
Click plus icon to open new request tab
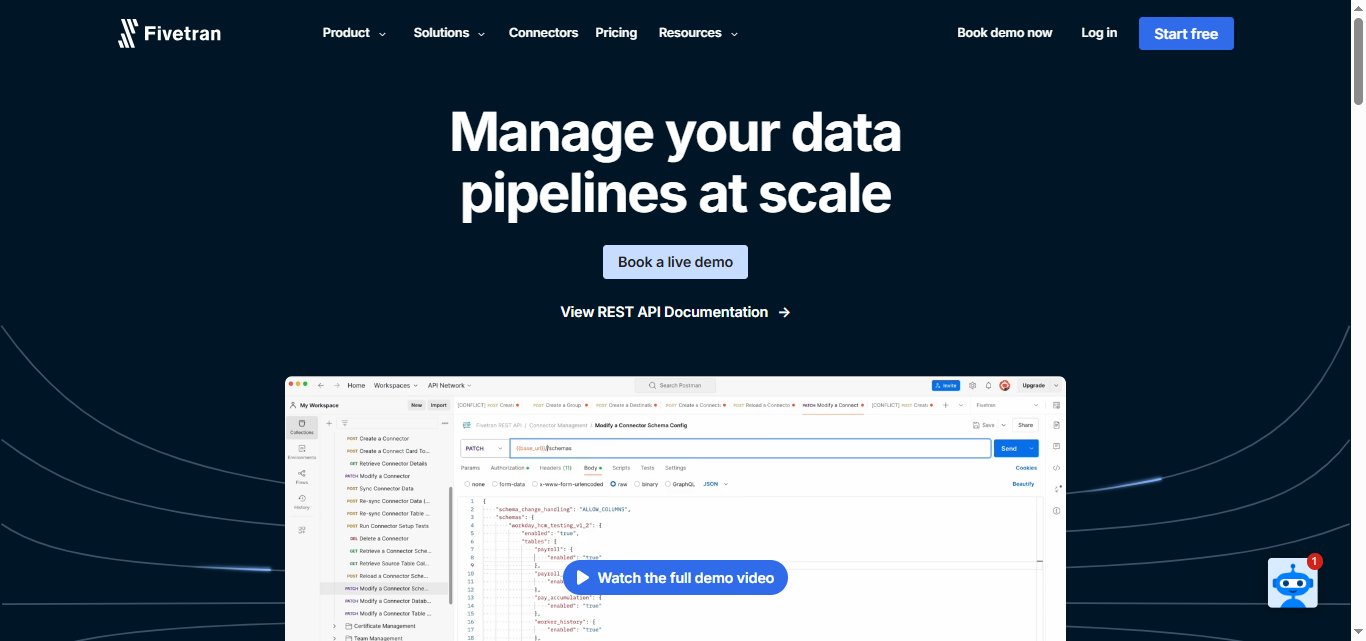pos(945,405)
